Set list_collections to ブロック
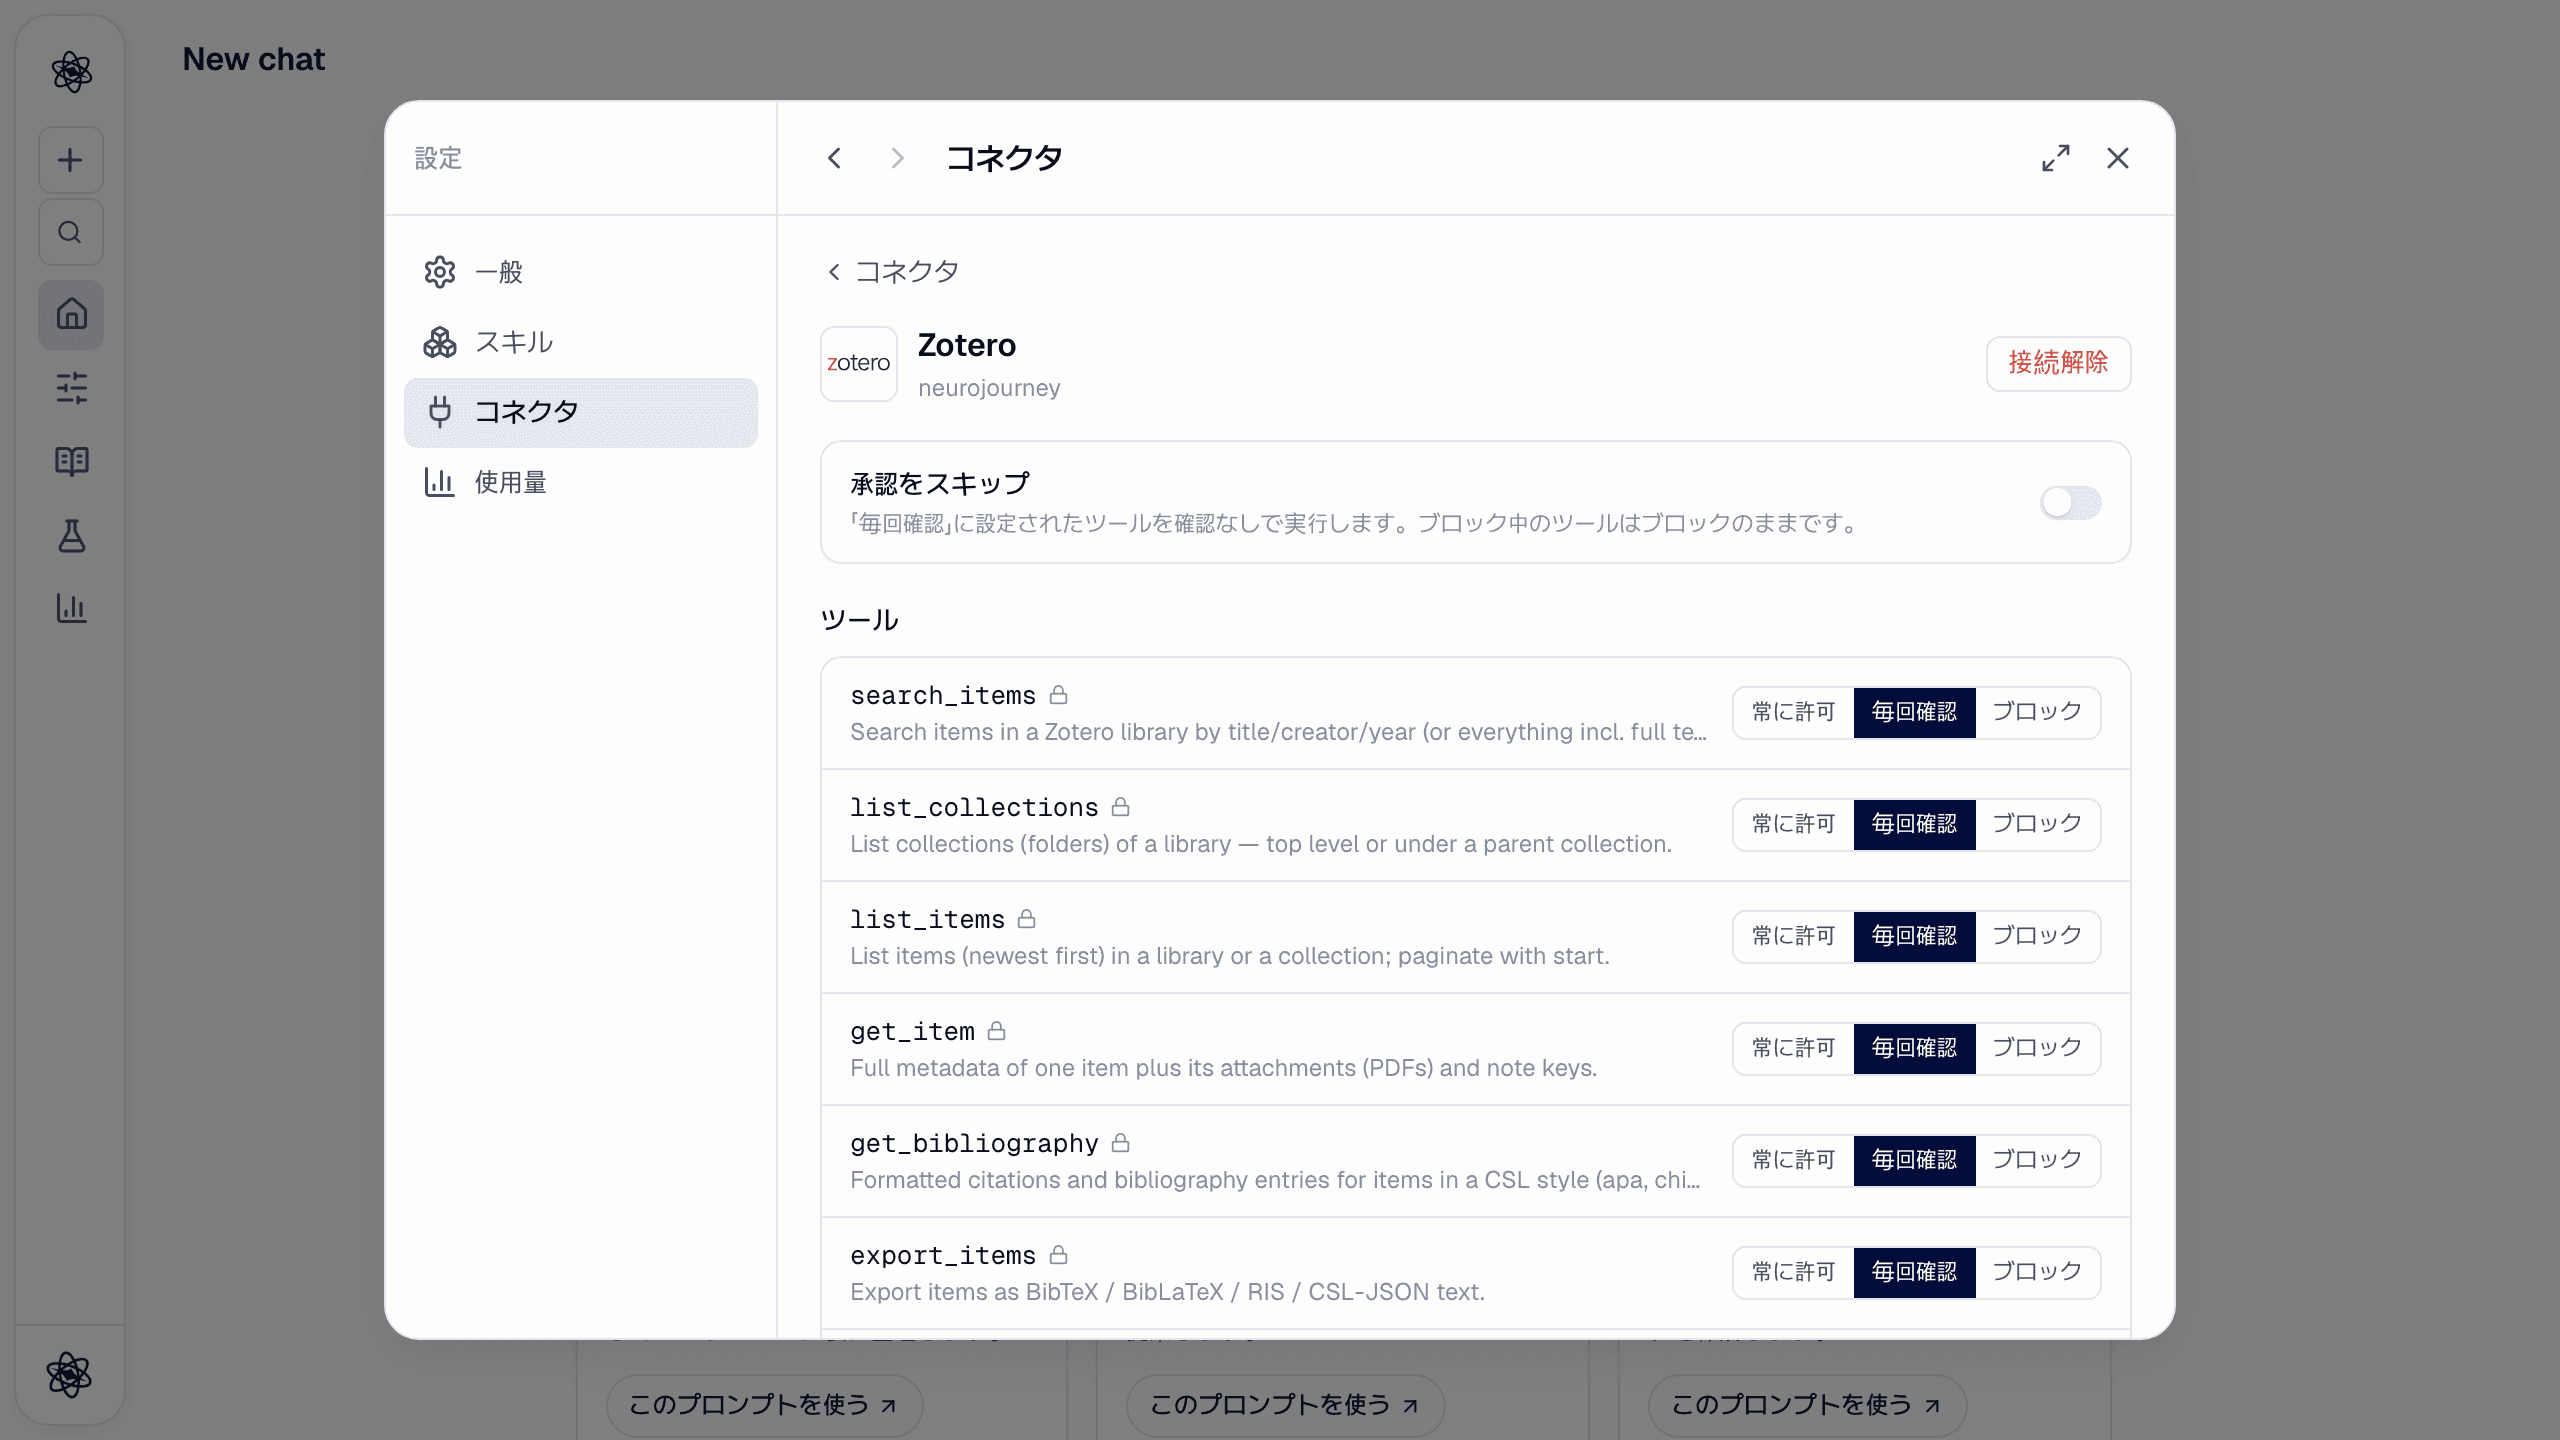The height and width of the screenshot is (1440, 2560). coord(2037,824)
